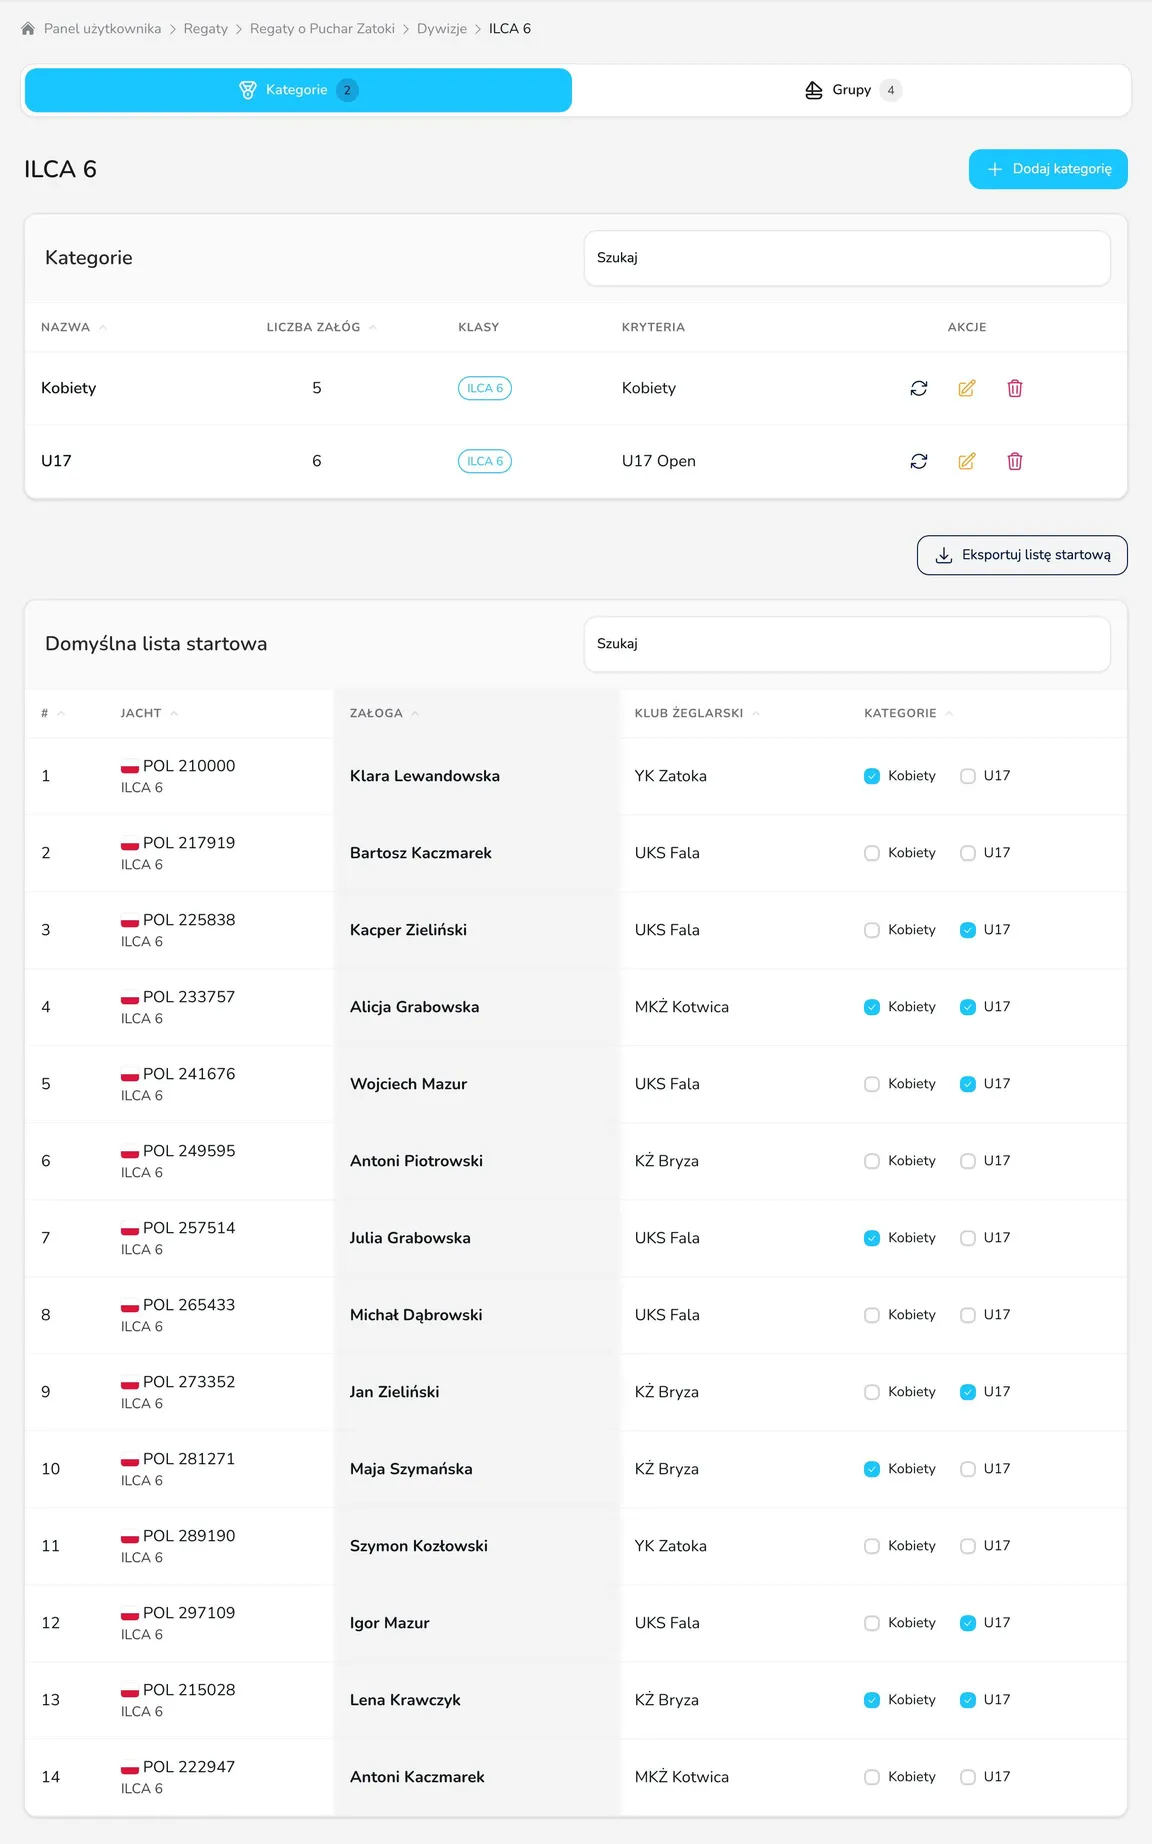Click club MKŻ Kotwica for Alicja Grabowska

tap(682, 1007)
